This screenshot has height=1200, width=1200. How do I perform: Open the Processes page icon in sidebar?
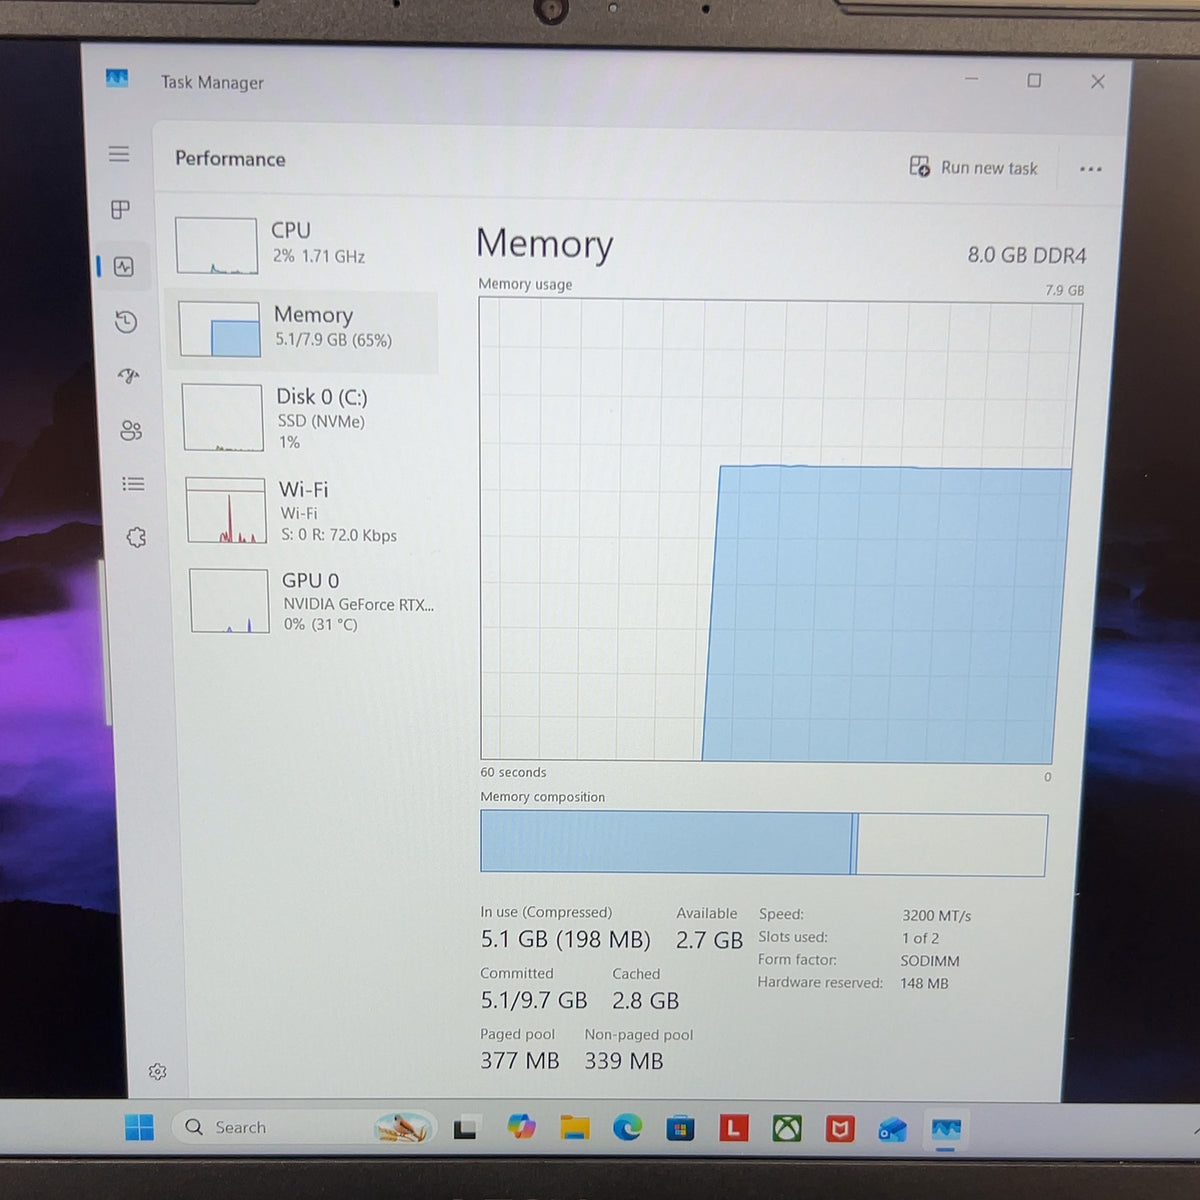(x=120, y=209)
